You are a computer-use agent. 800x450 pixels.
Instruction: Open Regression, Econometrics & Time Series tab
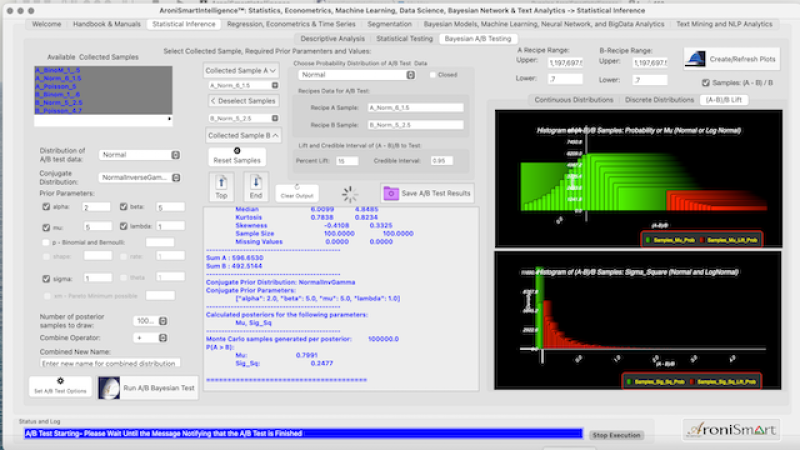click(x=291, y=24)
